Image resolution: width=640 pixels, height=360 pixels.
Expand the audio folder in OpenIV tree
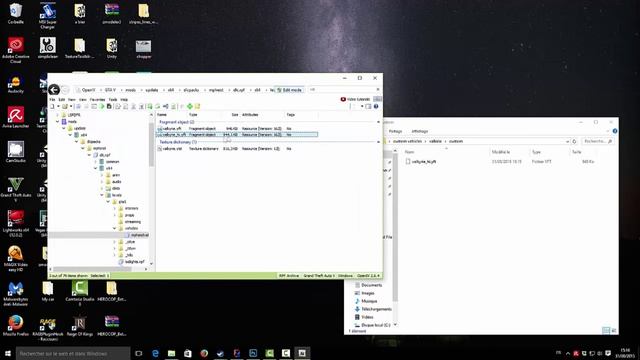click(102, 182)
